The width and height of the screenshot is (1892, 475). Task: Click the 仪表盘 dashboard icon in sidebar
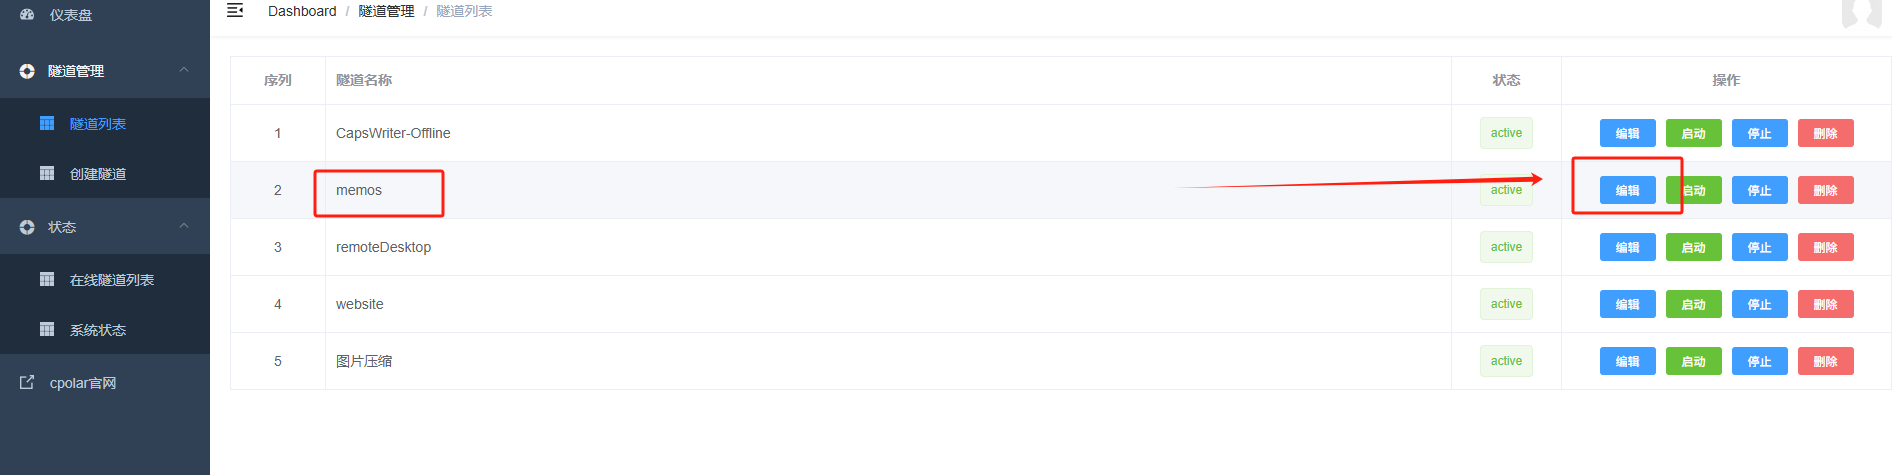tap(27, 14)
